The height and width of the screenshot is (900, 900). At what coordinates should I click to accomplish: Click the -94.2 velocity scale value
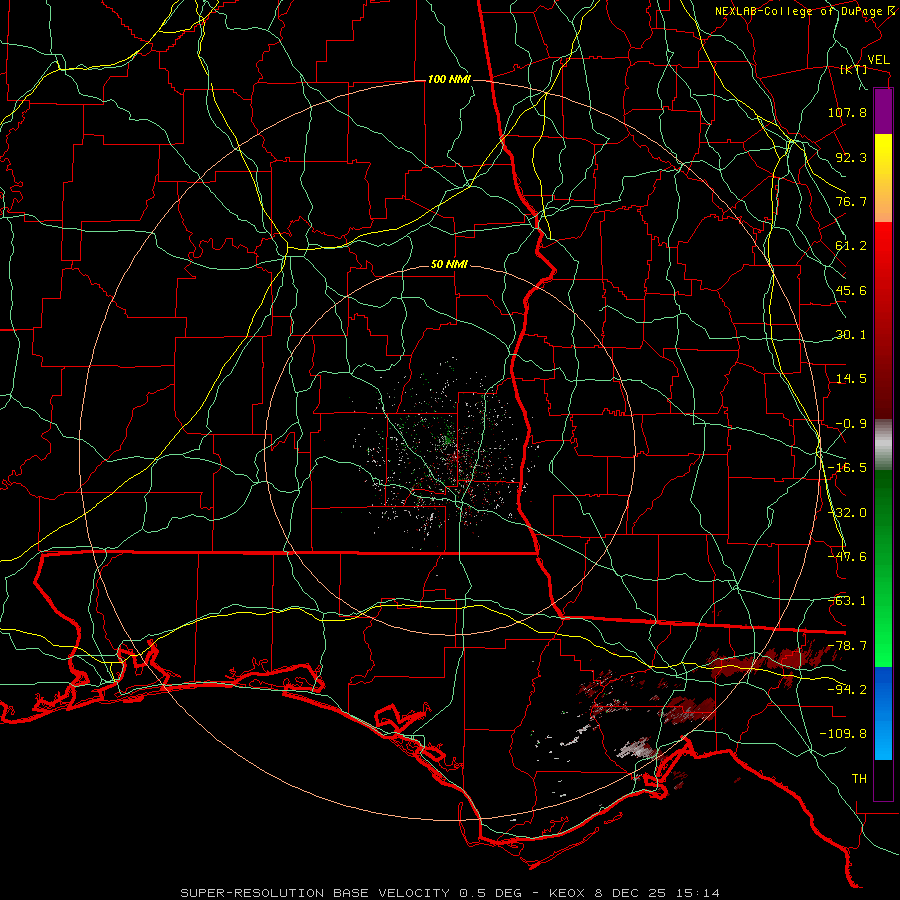[x=847, y=690]
